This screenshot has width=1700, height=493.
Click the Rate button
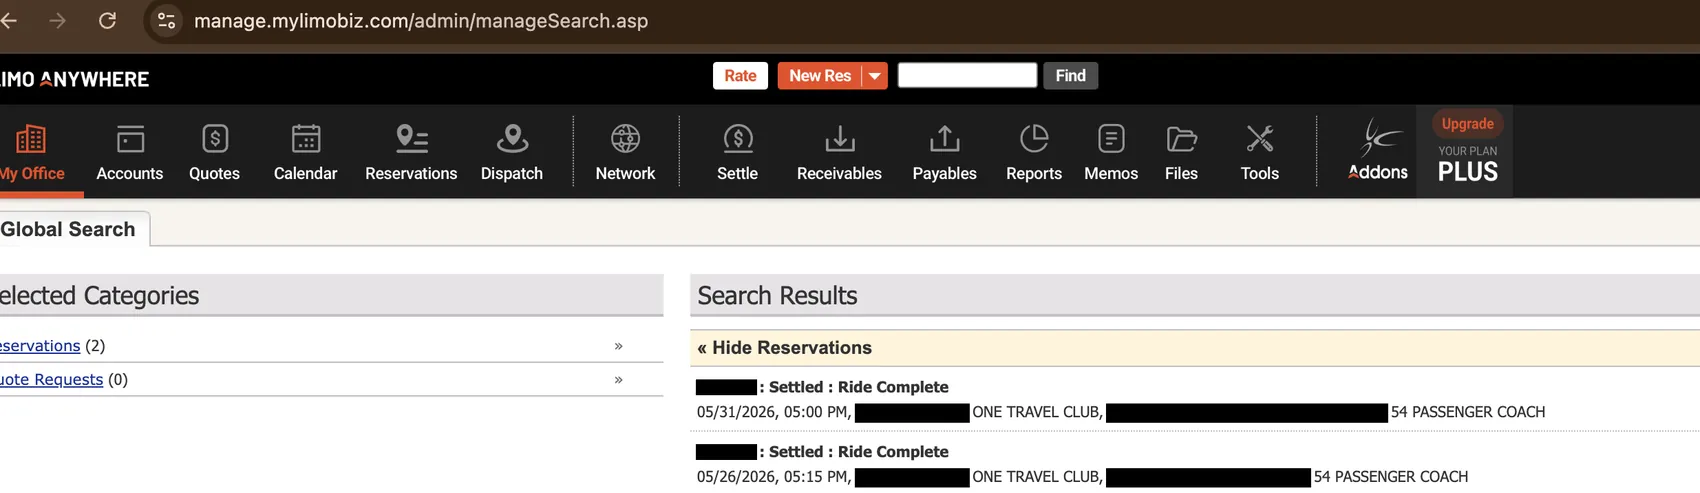coord(740,76)
